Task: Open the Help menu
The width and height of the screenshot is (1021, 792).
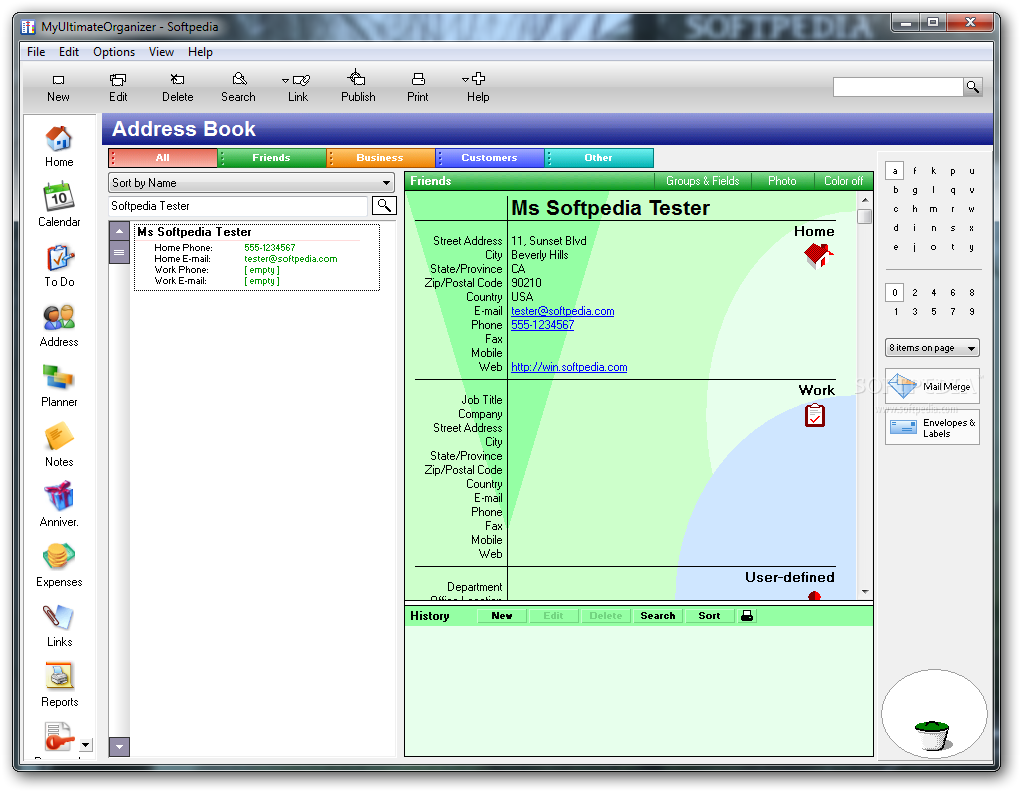Action: 200,51
